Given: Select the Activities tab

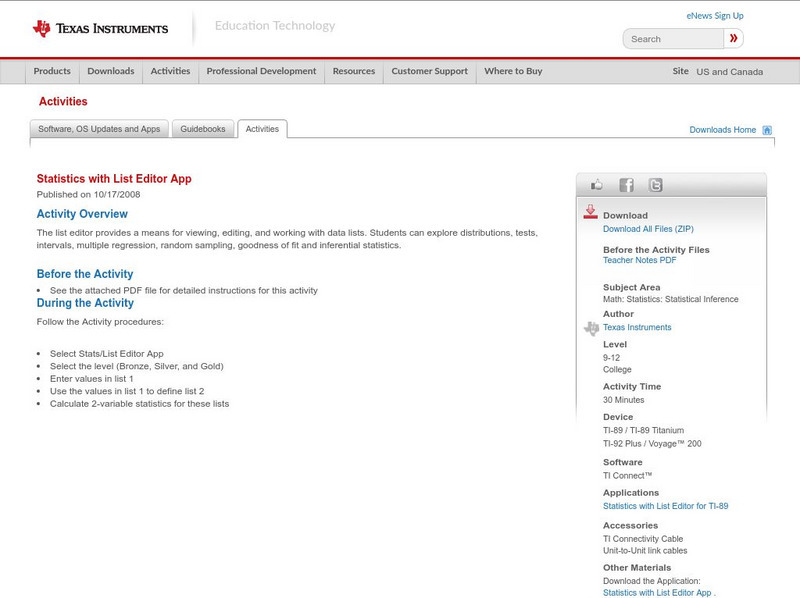Looking at the screenshot, I should click(x=262, y=129).
